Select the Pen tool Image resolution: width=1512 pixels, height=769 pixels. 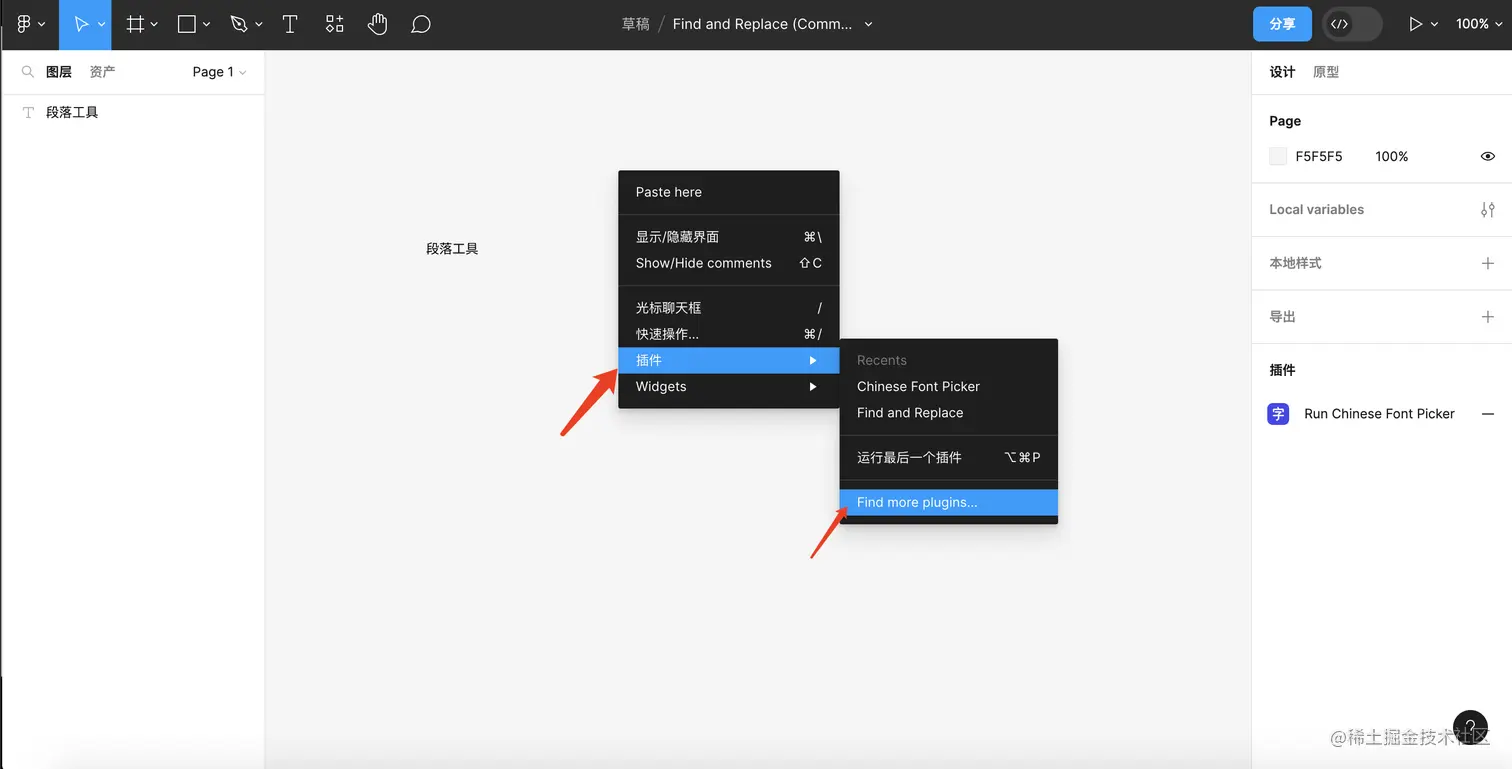click(x=239, y=24)
